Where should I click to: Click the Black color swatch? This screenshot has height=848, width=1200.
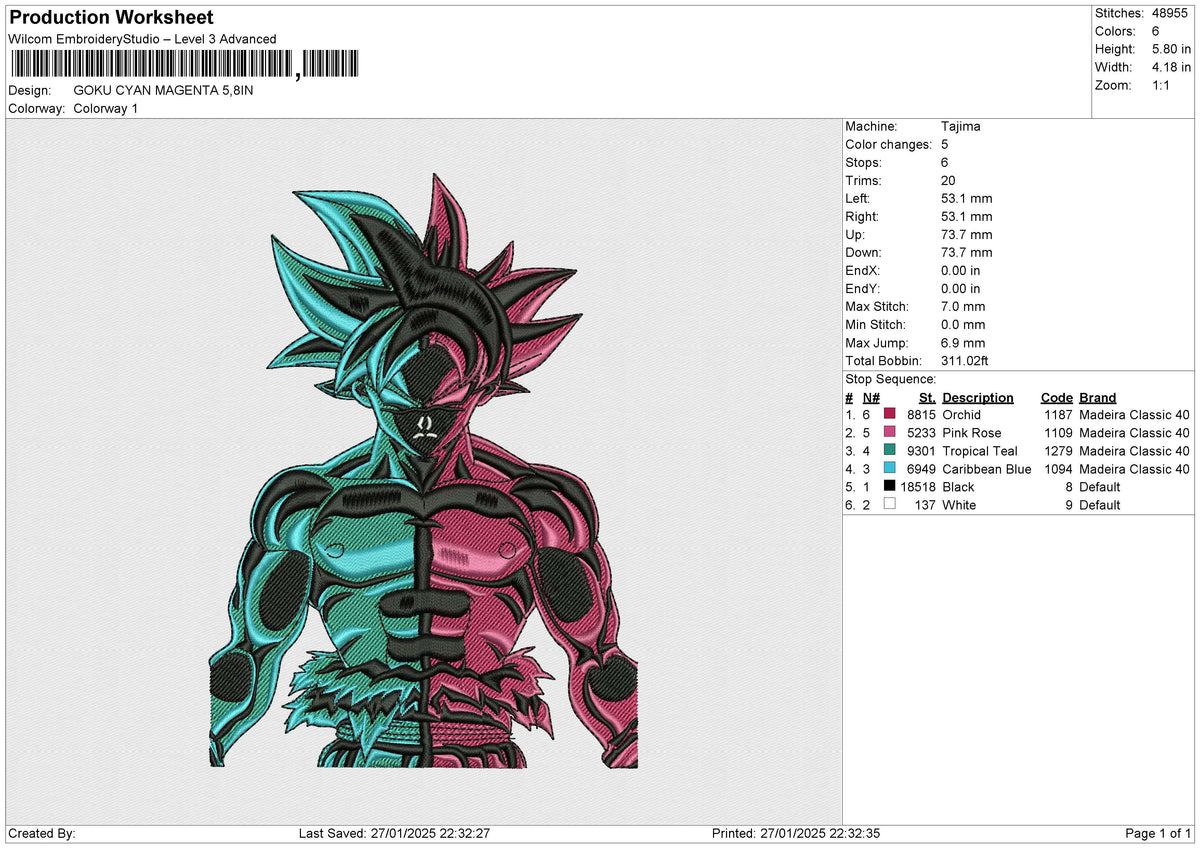pos(890,486)
